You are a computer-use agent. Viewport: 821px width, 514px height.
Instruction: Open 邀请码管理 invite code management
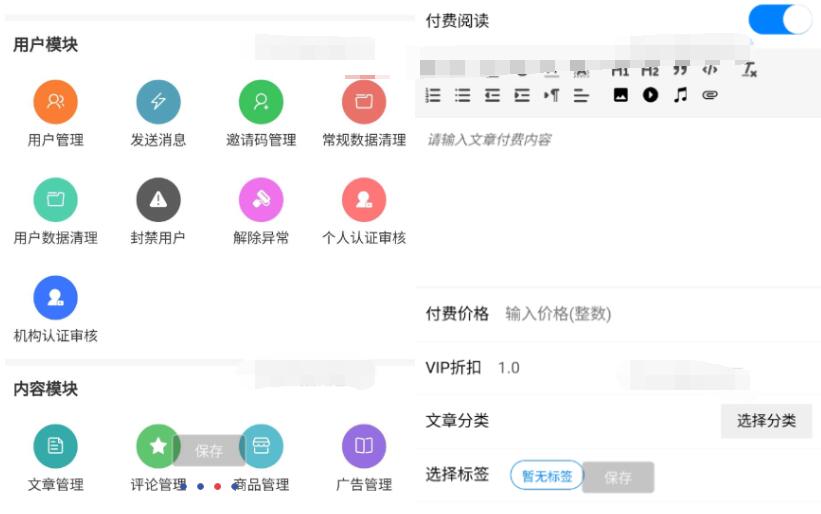click(x=261, y=102)
